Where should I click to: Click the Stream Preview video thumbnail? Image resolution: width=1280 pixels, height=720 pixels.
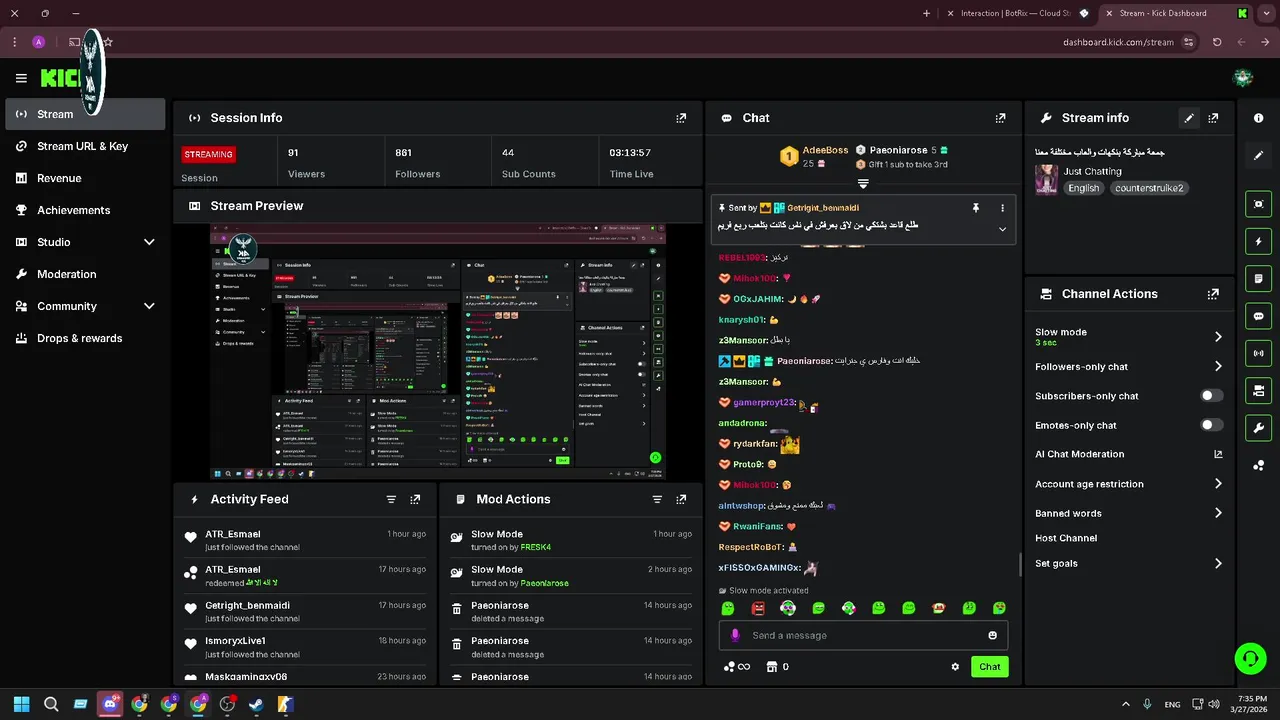tap(438, 352)
